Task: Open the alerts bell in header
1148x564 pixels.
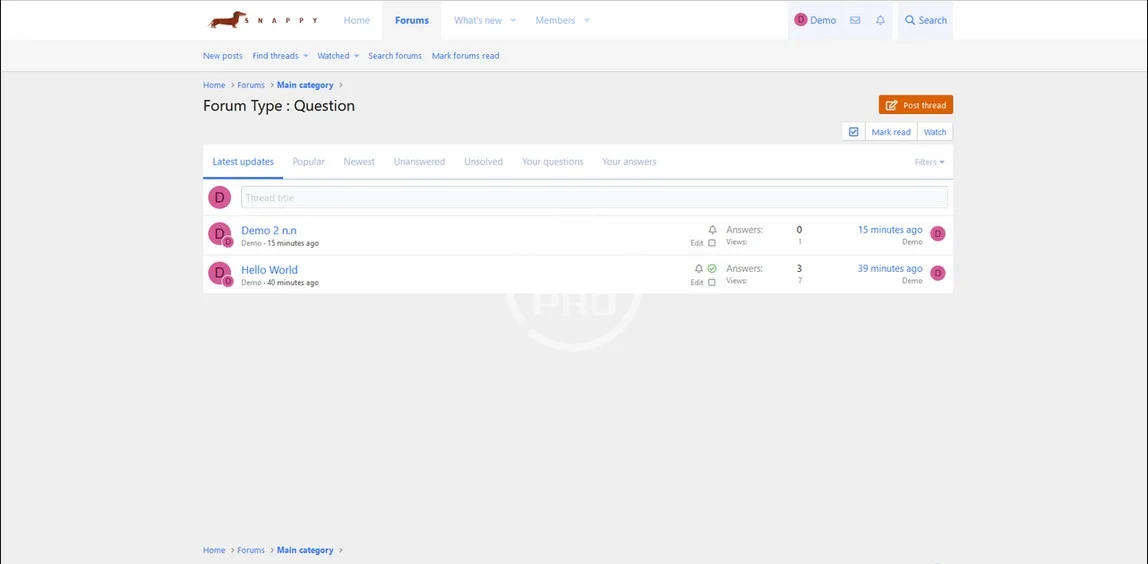Action: pos(880,20)
